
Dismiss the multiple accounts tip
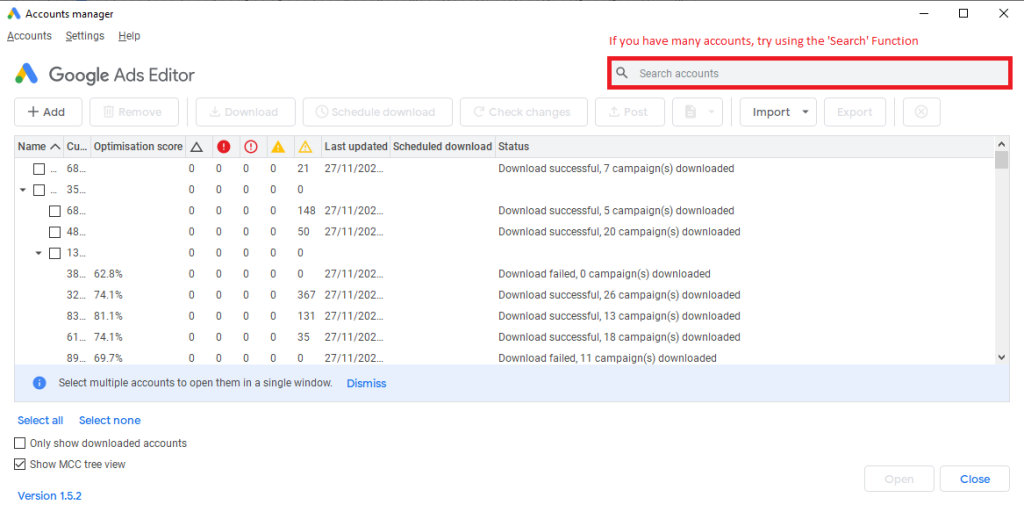tap(366, 383)
